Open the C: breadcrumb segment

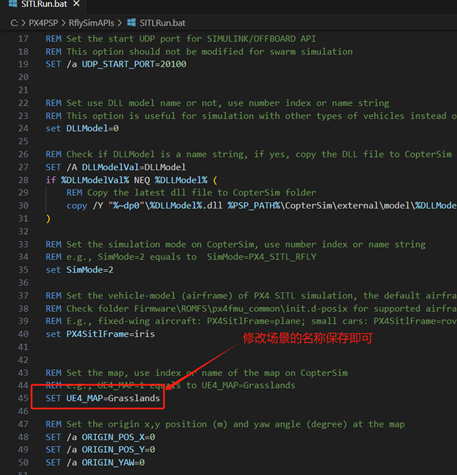14,23
